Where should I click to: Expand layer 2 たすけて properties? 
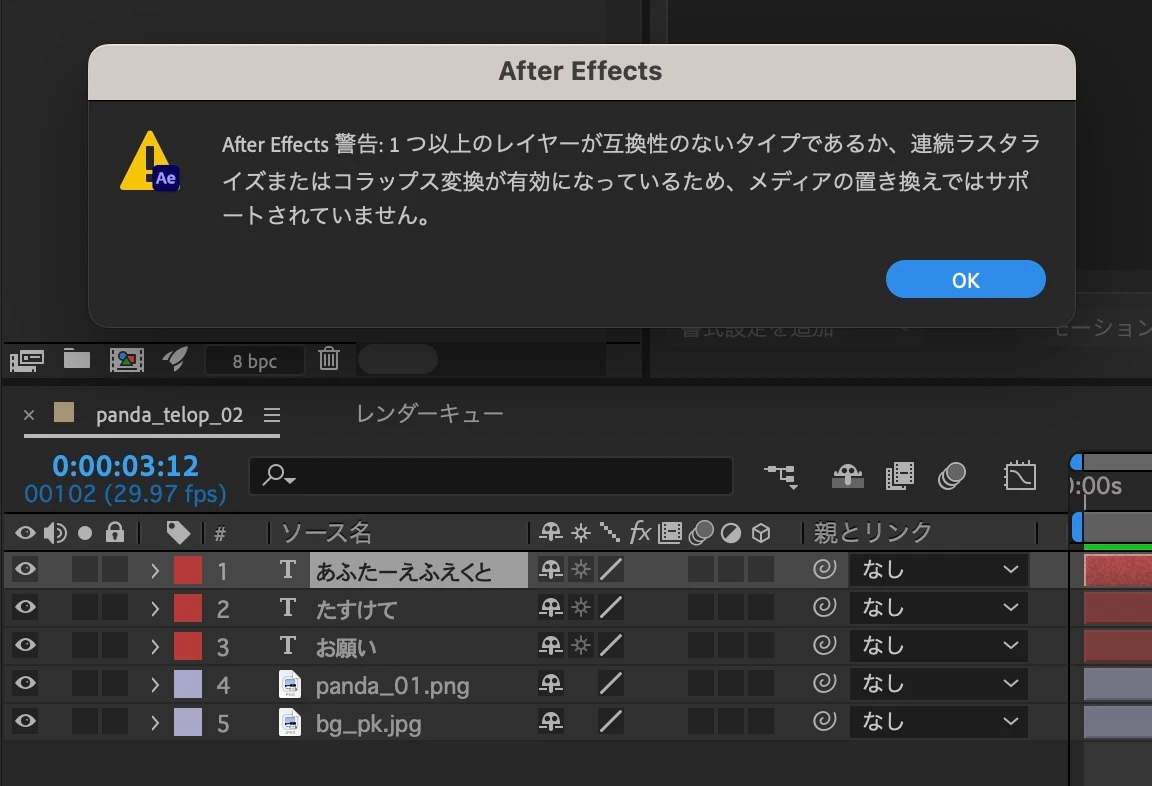pyautogui.click(x=154, y=609)
